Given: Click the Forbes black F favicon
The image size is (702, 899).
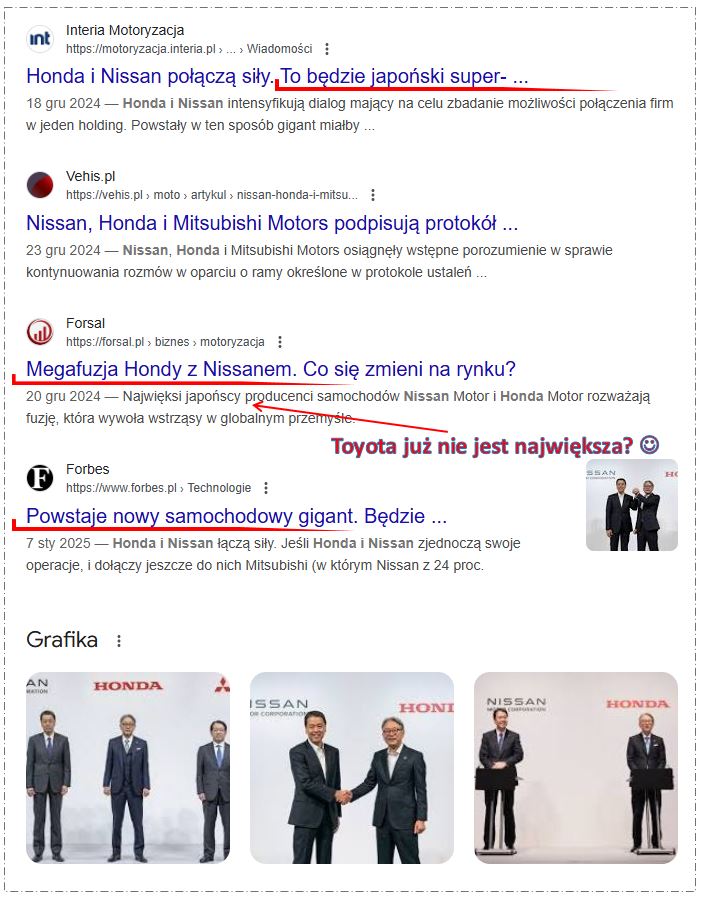Looking at the screenshot, I should click(x=40, y=478).
